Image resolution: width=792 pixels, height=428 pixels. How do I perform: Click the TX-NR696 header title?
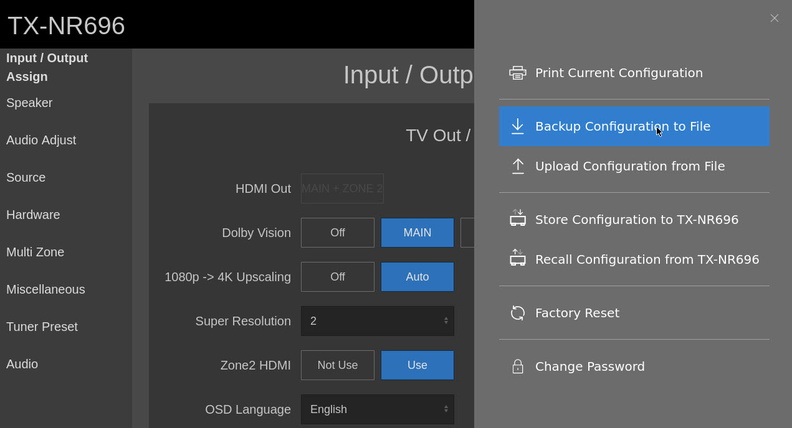(66, 26)
